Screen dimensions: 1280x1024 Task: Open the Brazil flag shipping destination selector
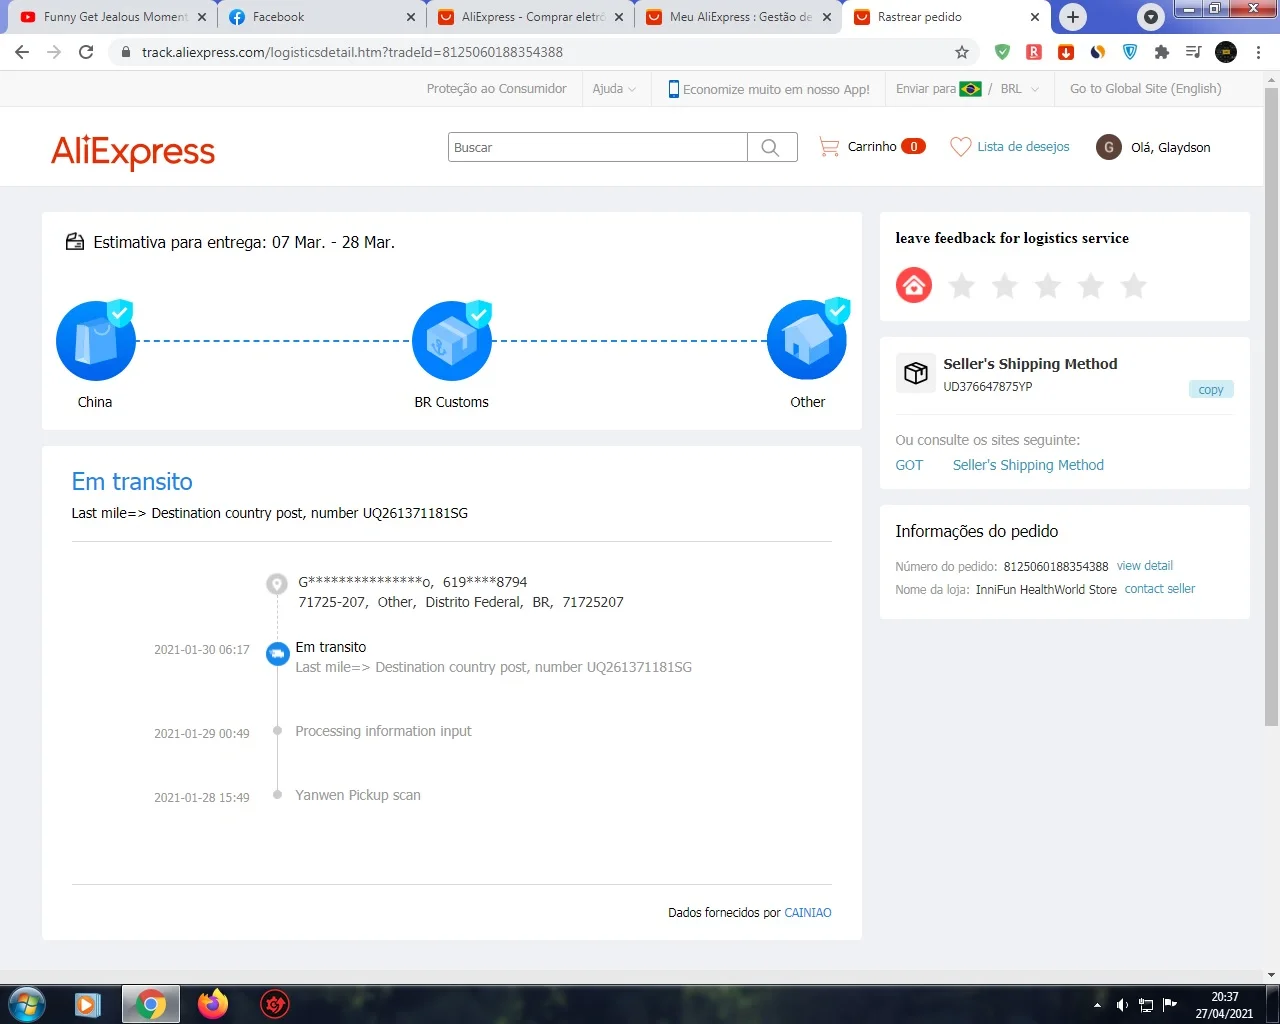point(970,89)
